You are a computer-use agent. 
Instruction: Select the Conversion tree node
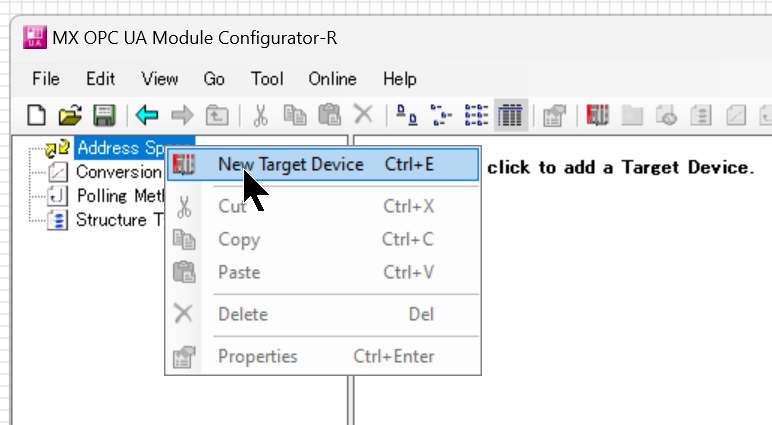point(119,172)
